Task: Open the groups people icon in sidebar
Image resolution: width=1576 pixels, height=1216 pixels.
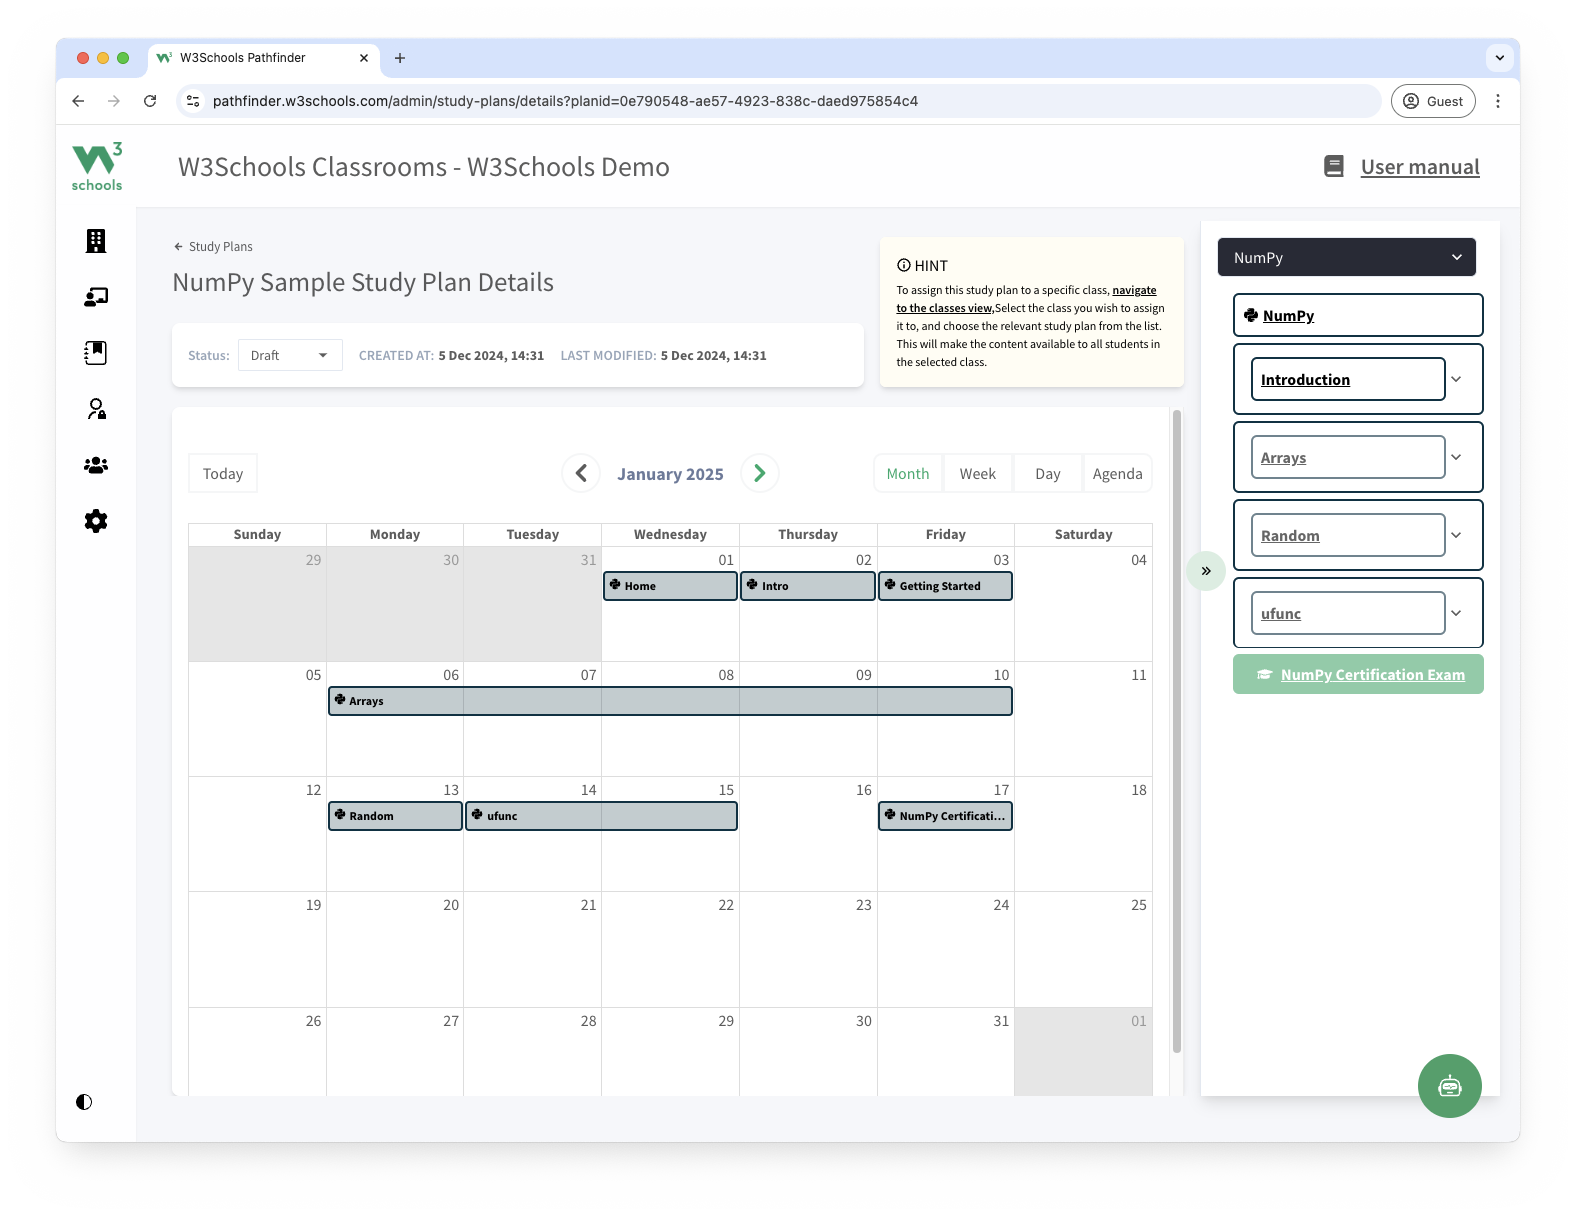Action: (96, 465)
